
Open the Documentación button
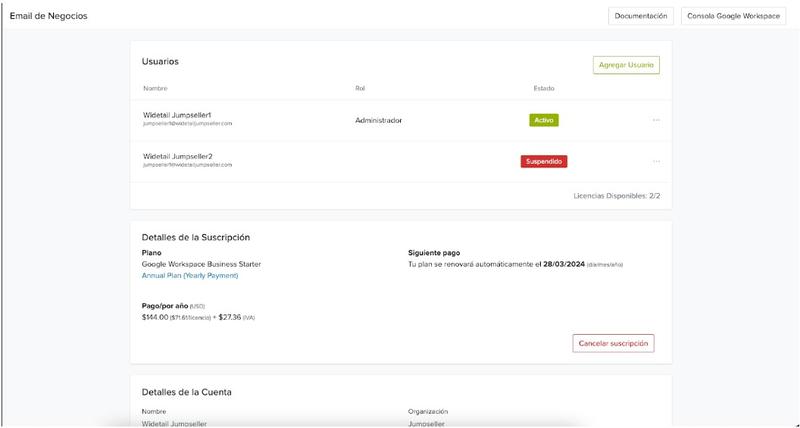tap(641, 16)
